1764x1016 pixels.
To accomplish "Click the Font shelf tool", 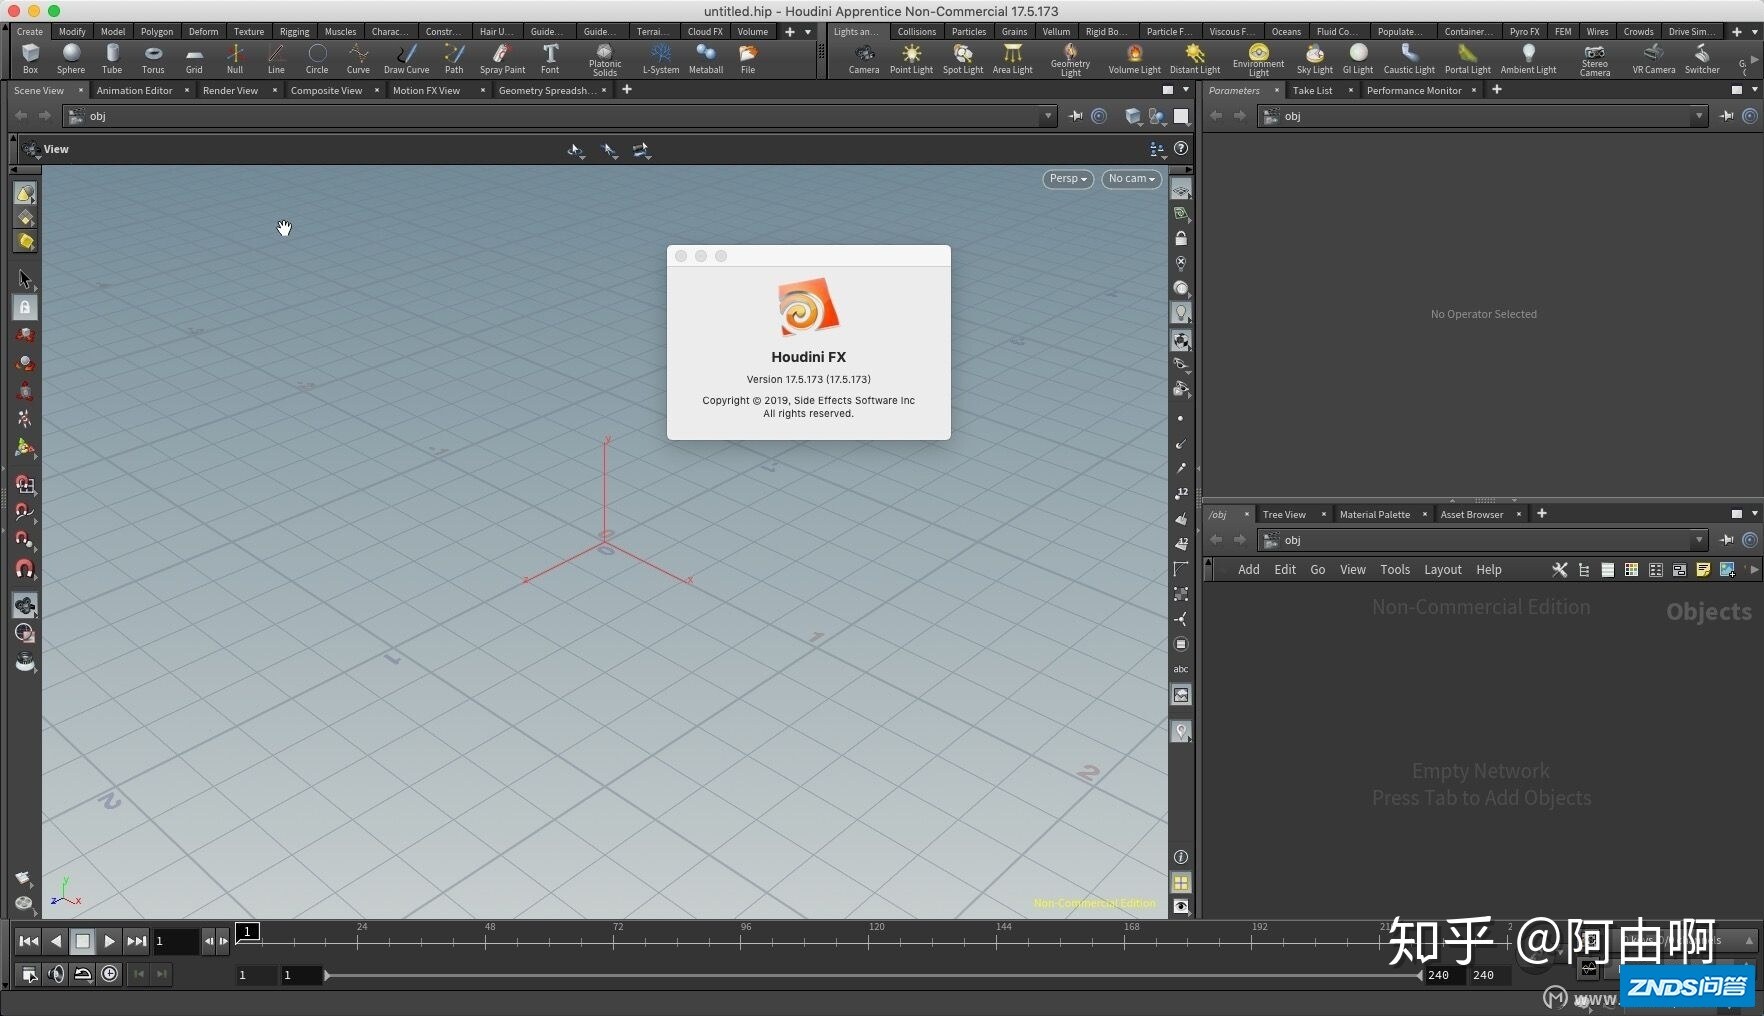I will click(550, 58).
